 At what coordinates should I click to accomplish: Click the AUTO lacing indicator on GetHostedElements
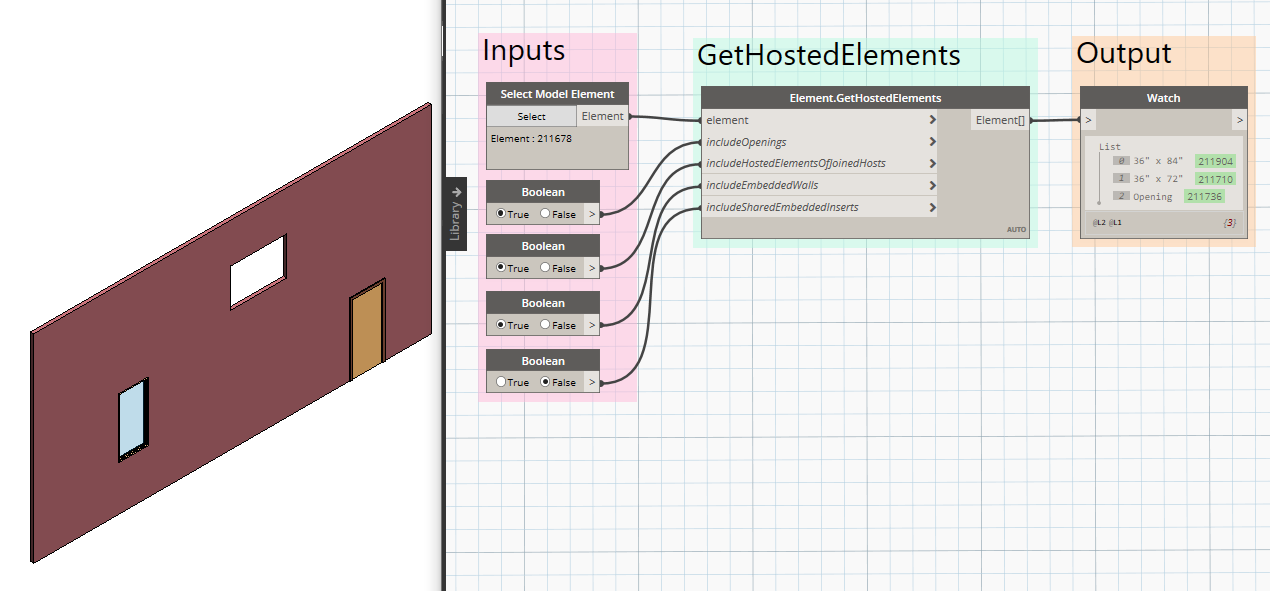point(1017,229)
